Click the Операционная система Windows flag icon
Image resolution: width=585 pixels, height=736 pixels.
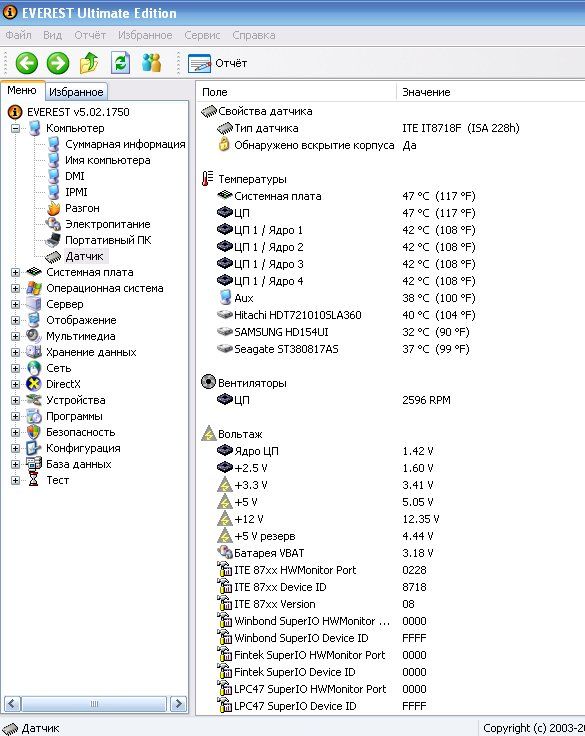(x=34, y=288)
